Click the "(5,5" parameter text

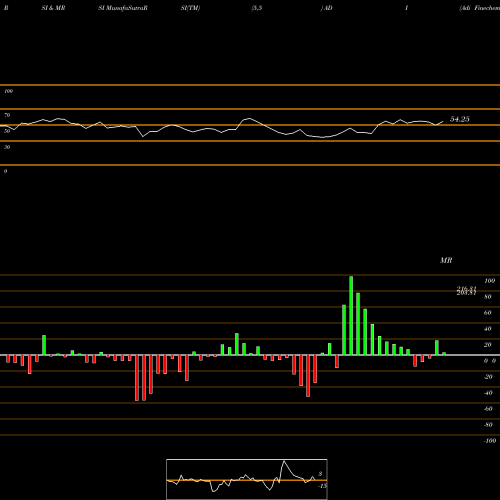tap(257, 8)
